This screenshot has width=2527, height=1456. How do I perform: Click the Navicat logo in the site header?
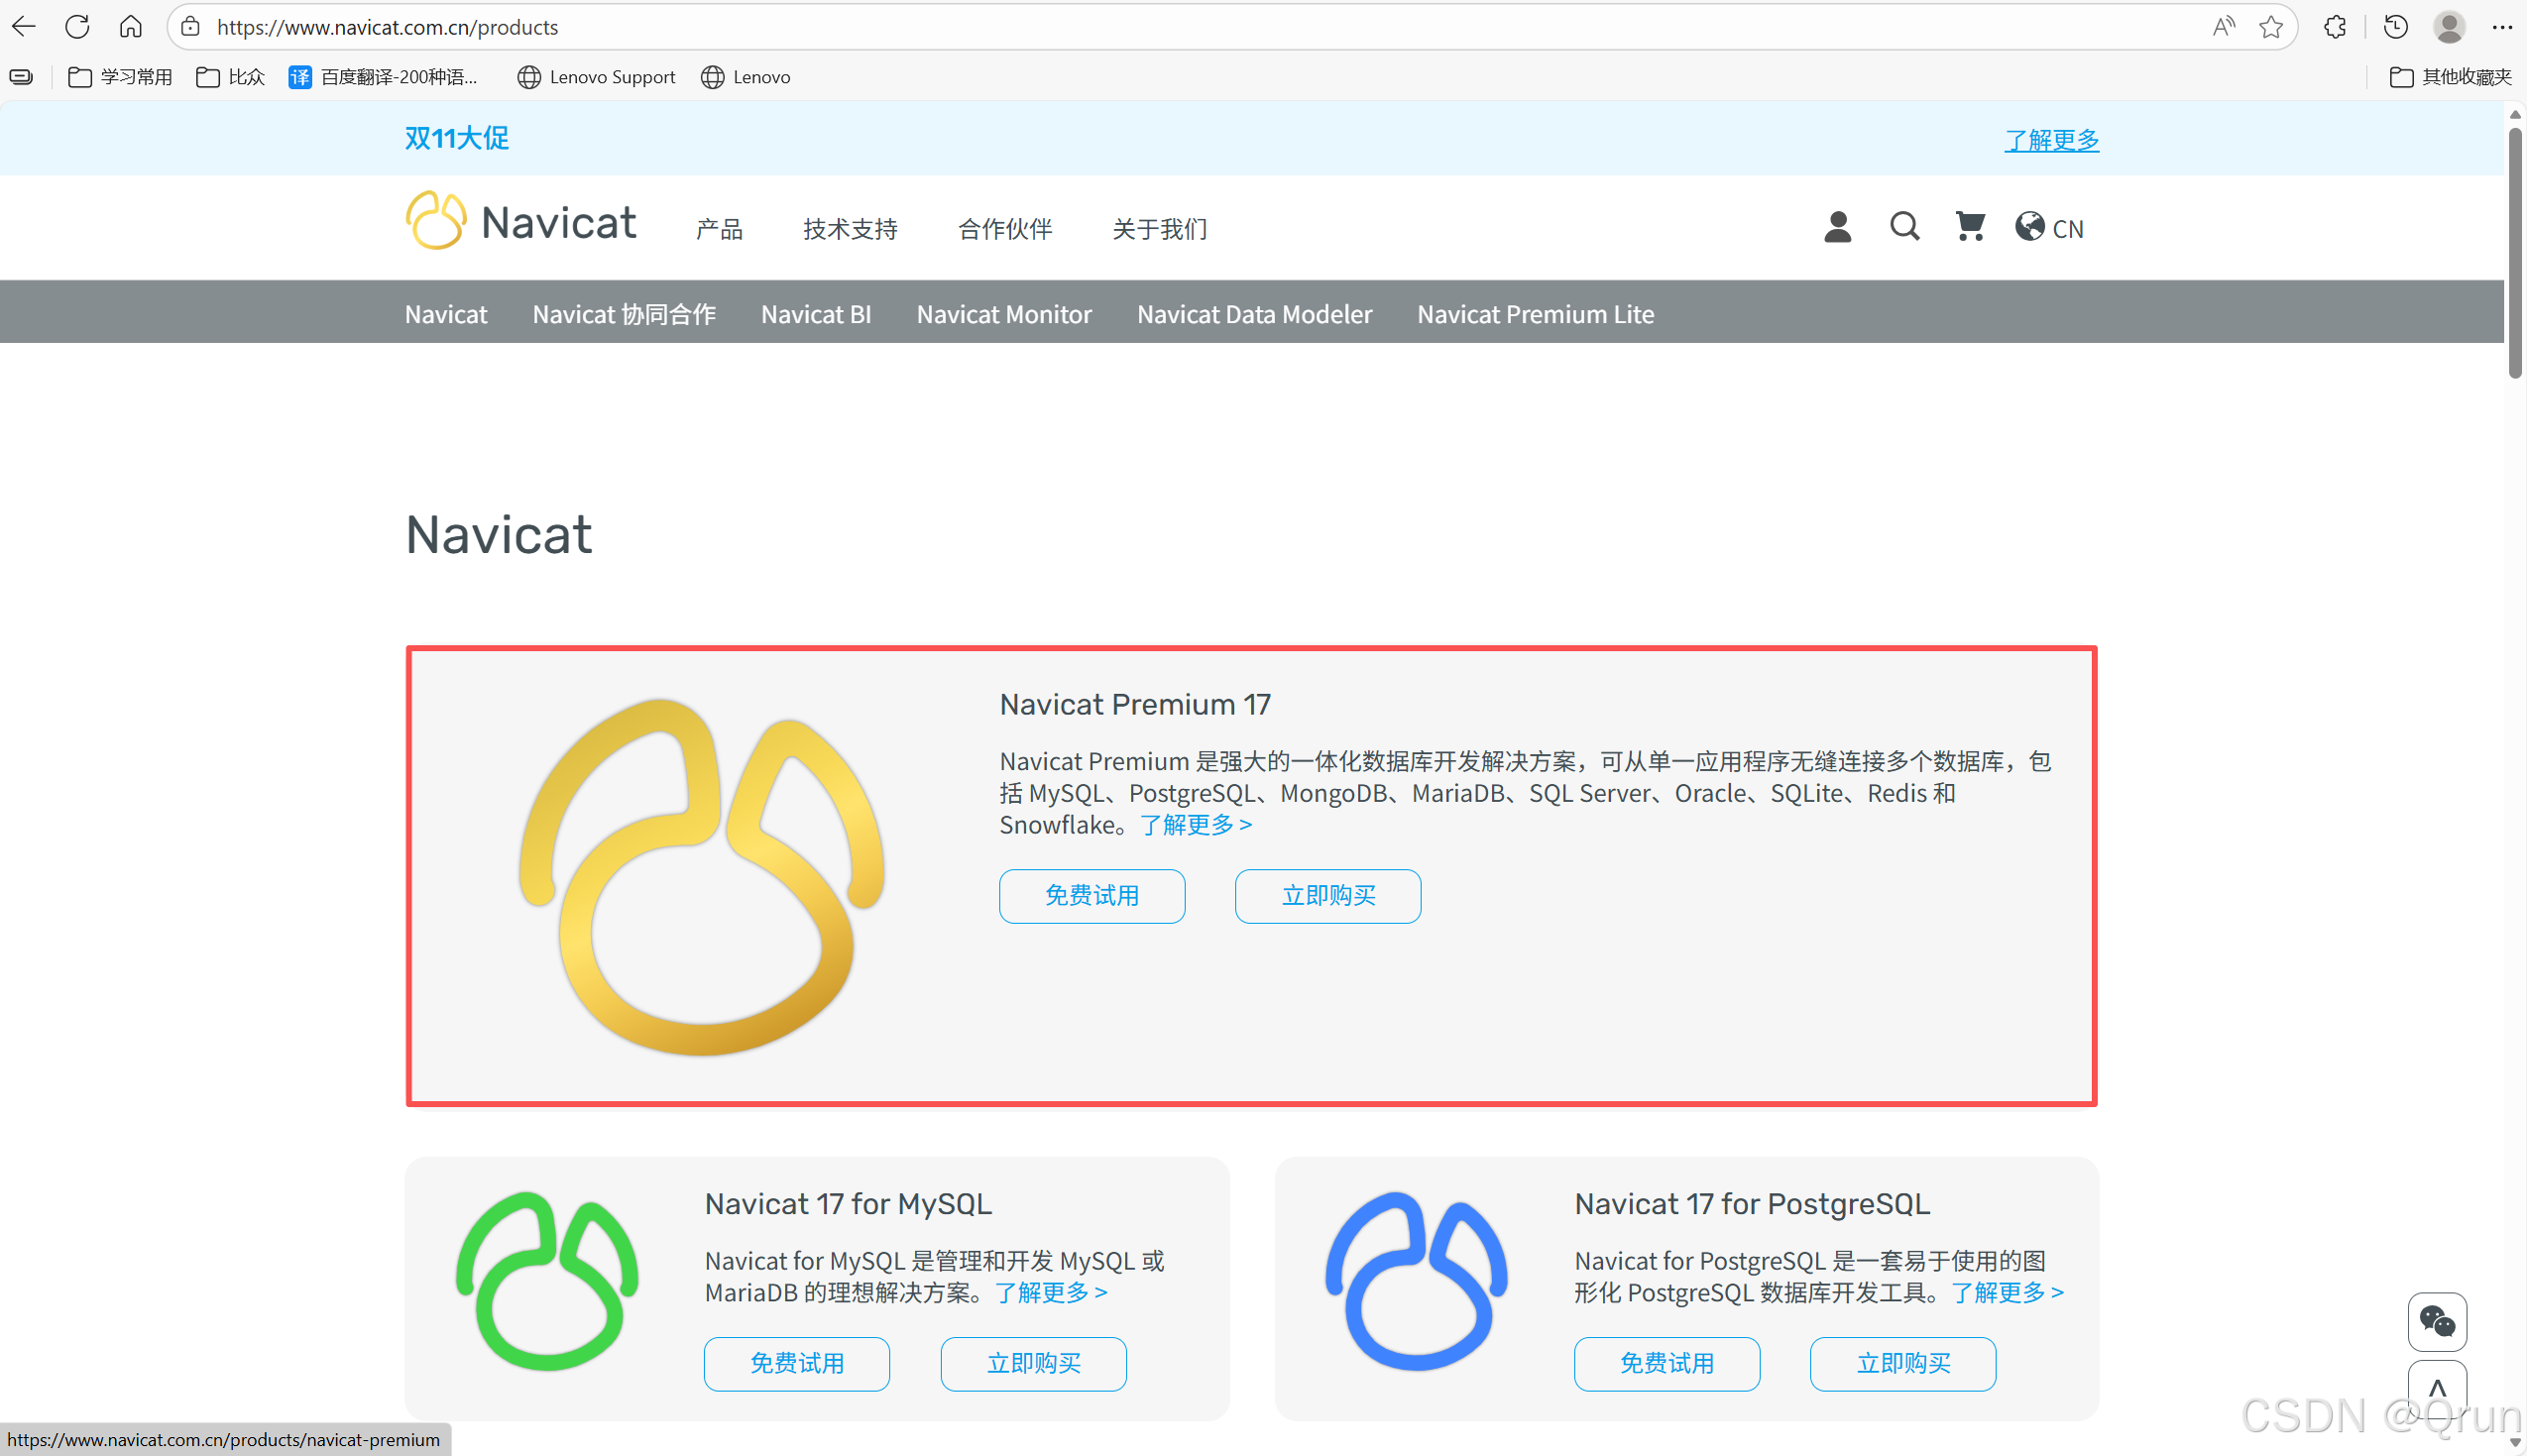click(x=521, y=221)
